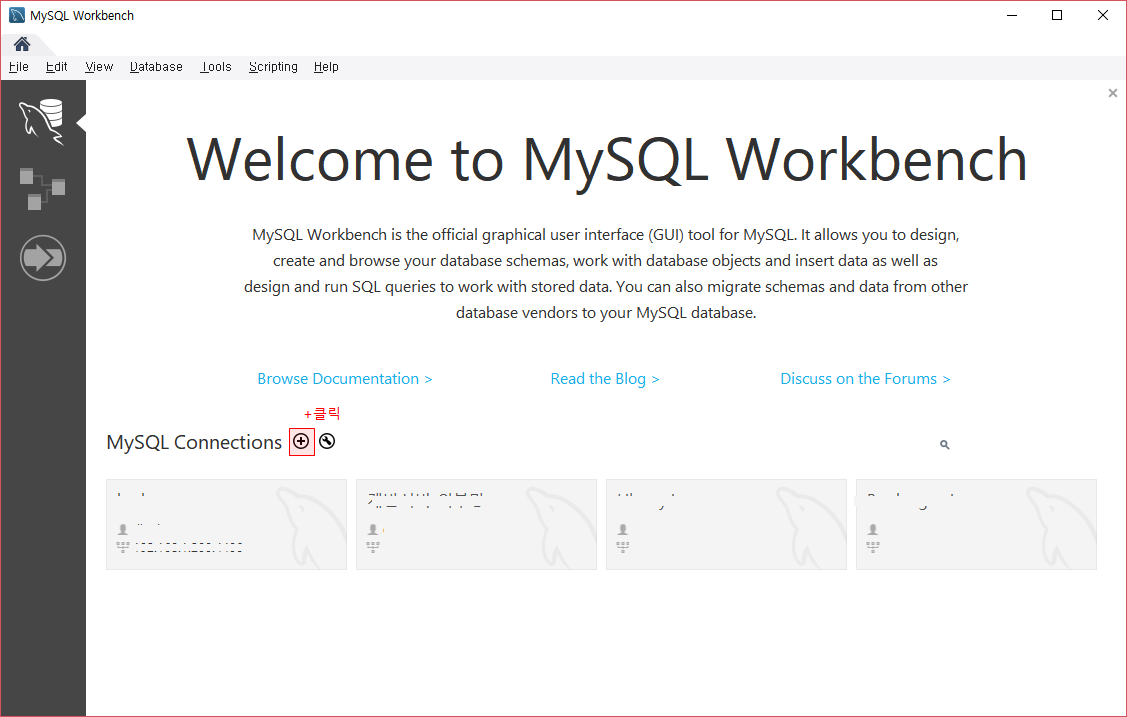Minimize the MySQL Workbench window

point(1012,15)
